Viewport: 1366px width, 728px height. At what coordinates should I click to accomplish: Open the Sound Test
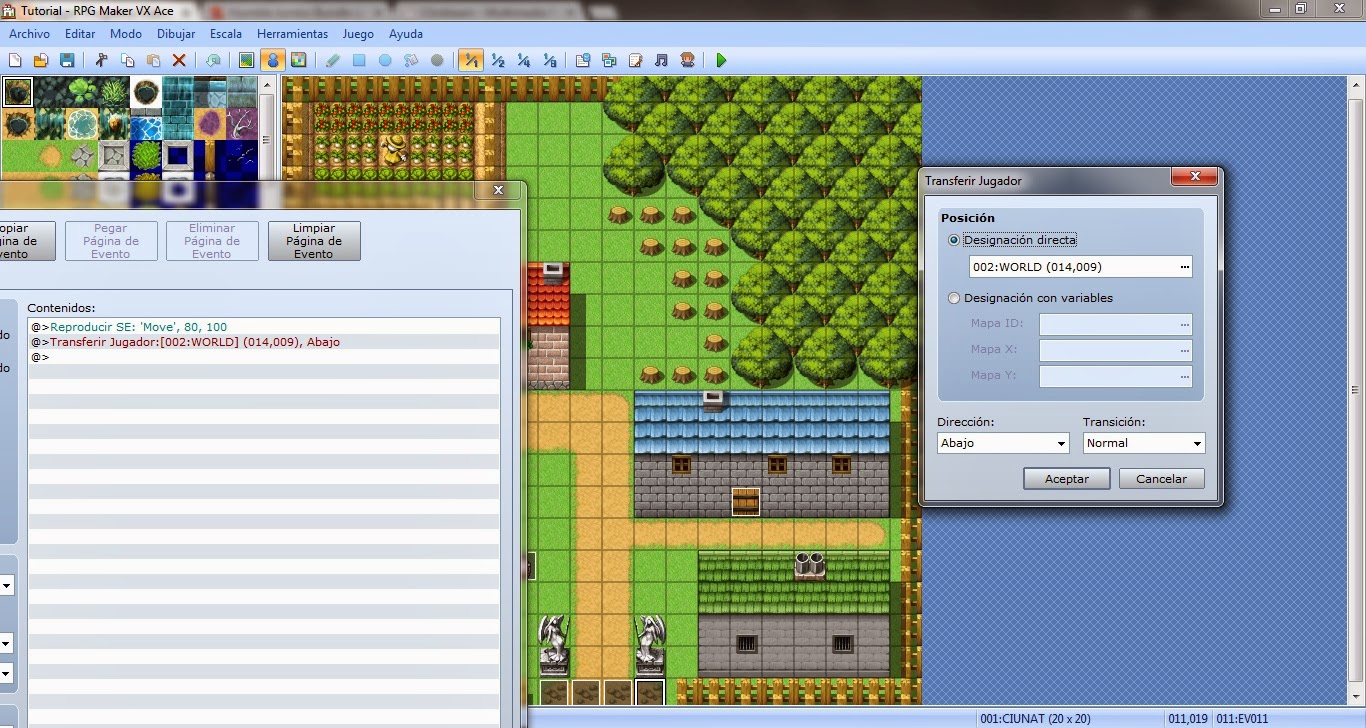click(x=661, y=60)
